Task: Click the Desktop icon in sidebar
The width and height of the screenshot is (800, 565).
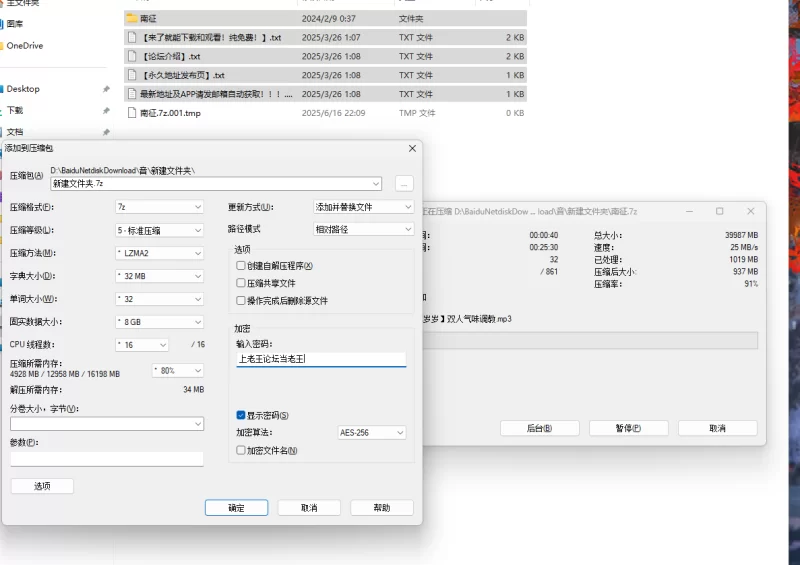Action: click(x=2, y=89)
